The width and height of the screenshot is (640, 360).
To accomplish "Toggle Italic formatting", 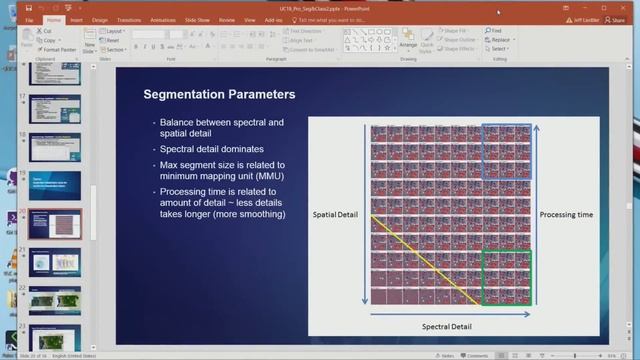I will point(144,47).
